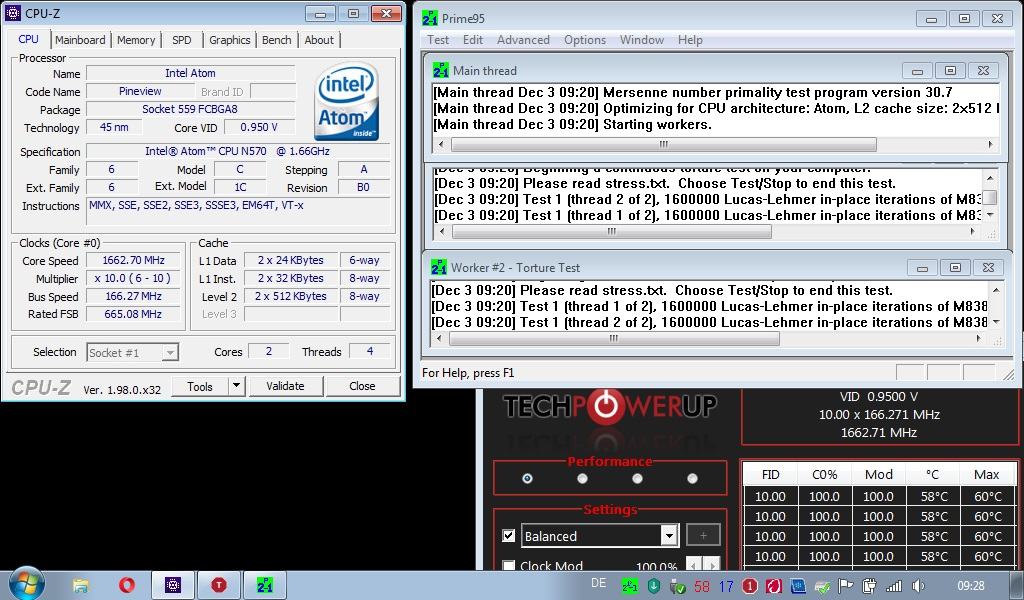Click the green shield download tray icon
This screenshot has width=1024, height=600.
pos(654,586)
